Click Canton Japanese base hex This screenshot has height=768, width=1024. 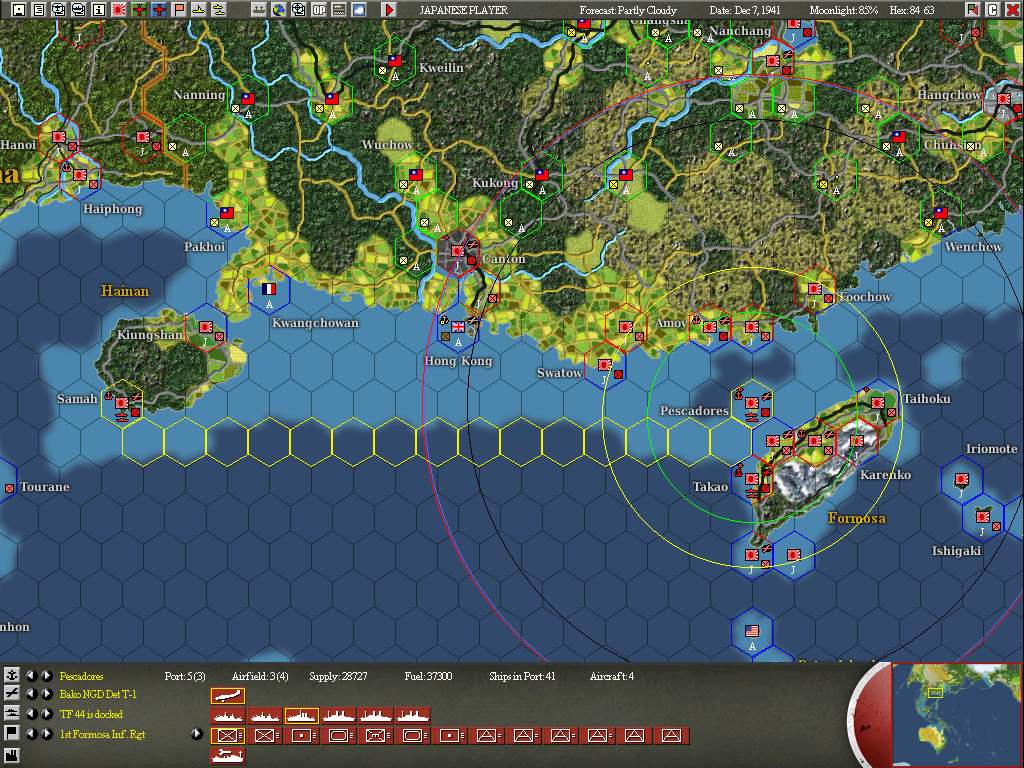458,253
